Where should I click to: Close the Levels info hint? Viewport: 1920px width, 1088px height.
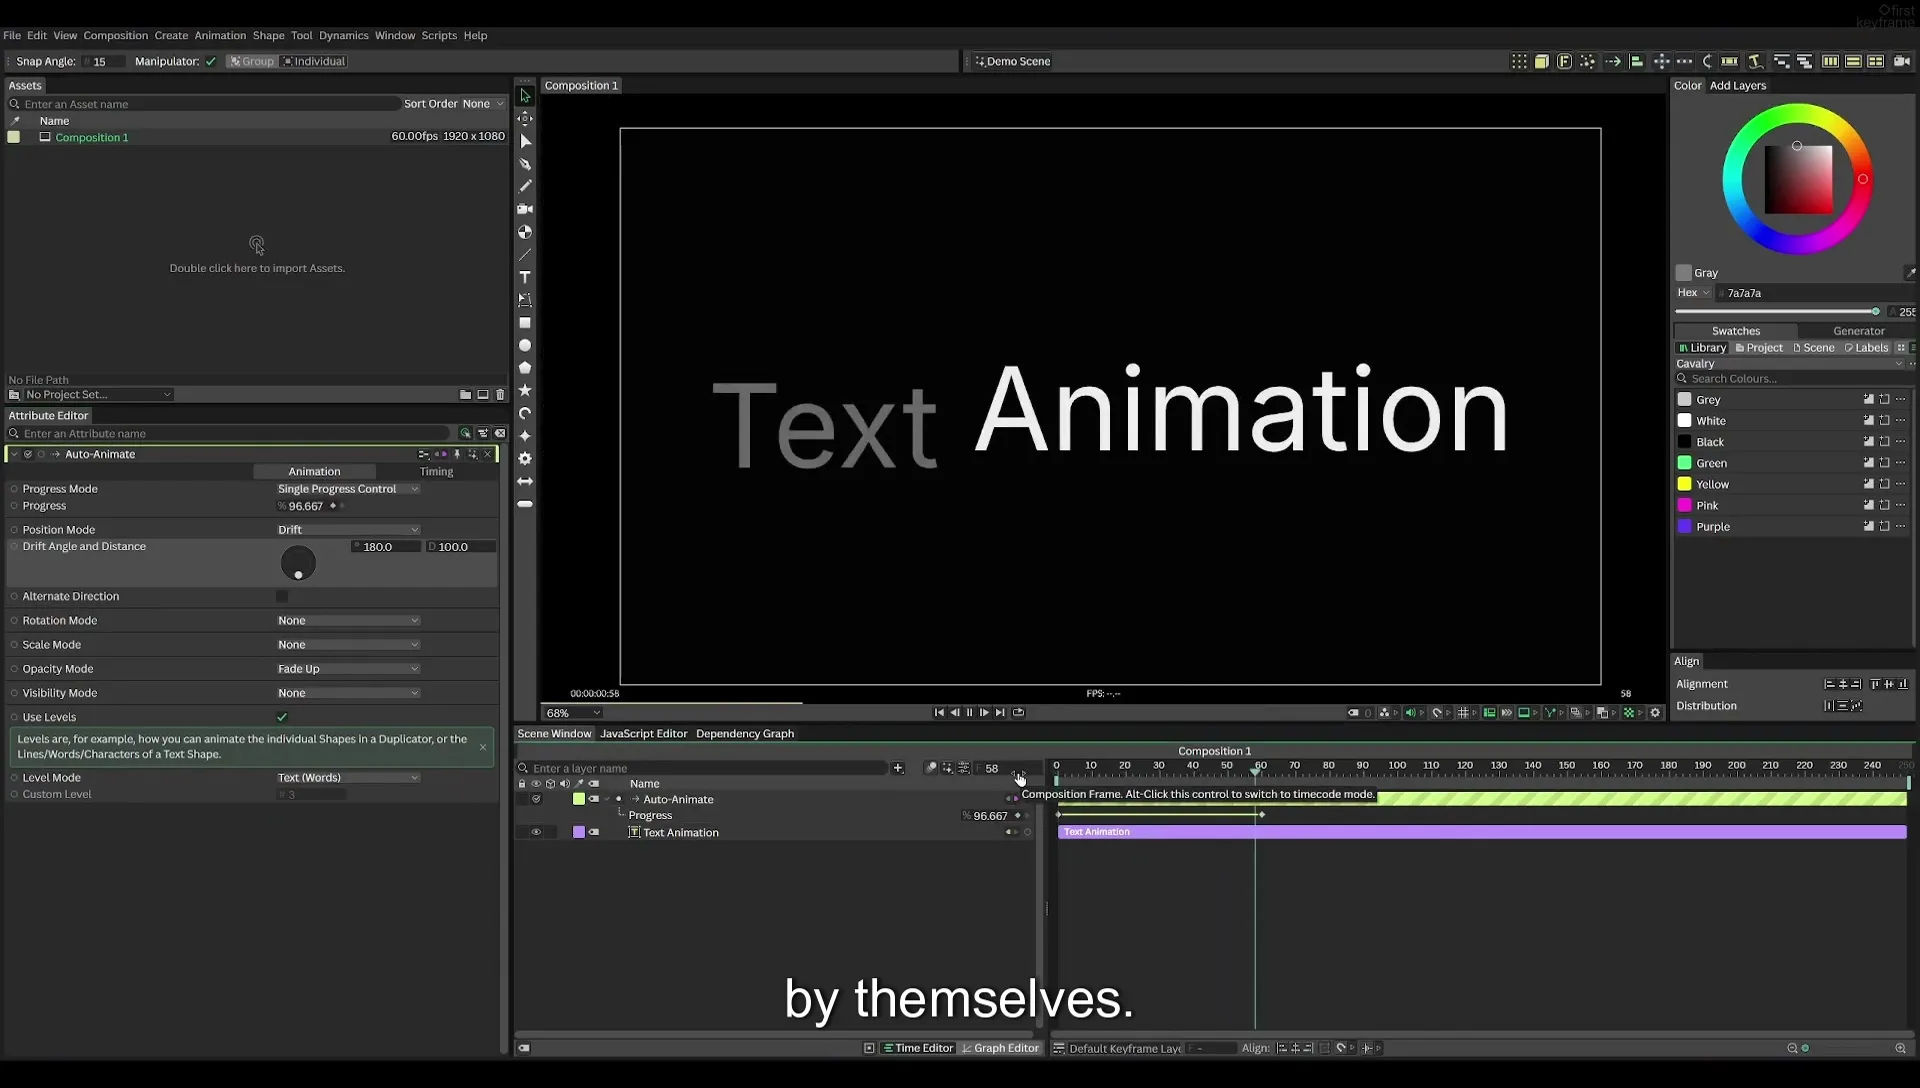[483, 747]
